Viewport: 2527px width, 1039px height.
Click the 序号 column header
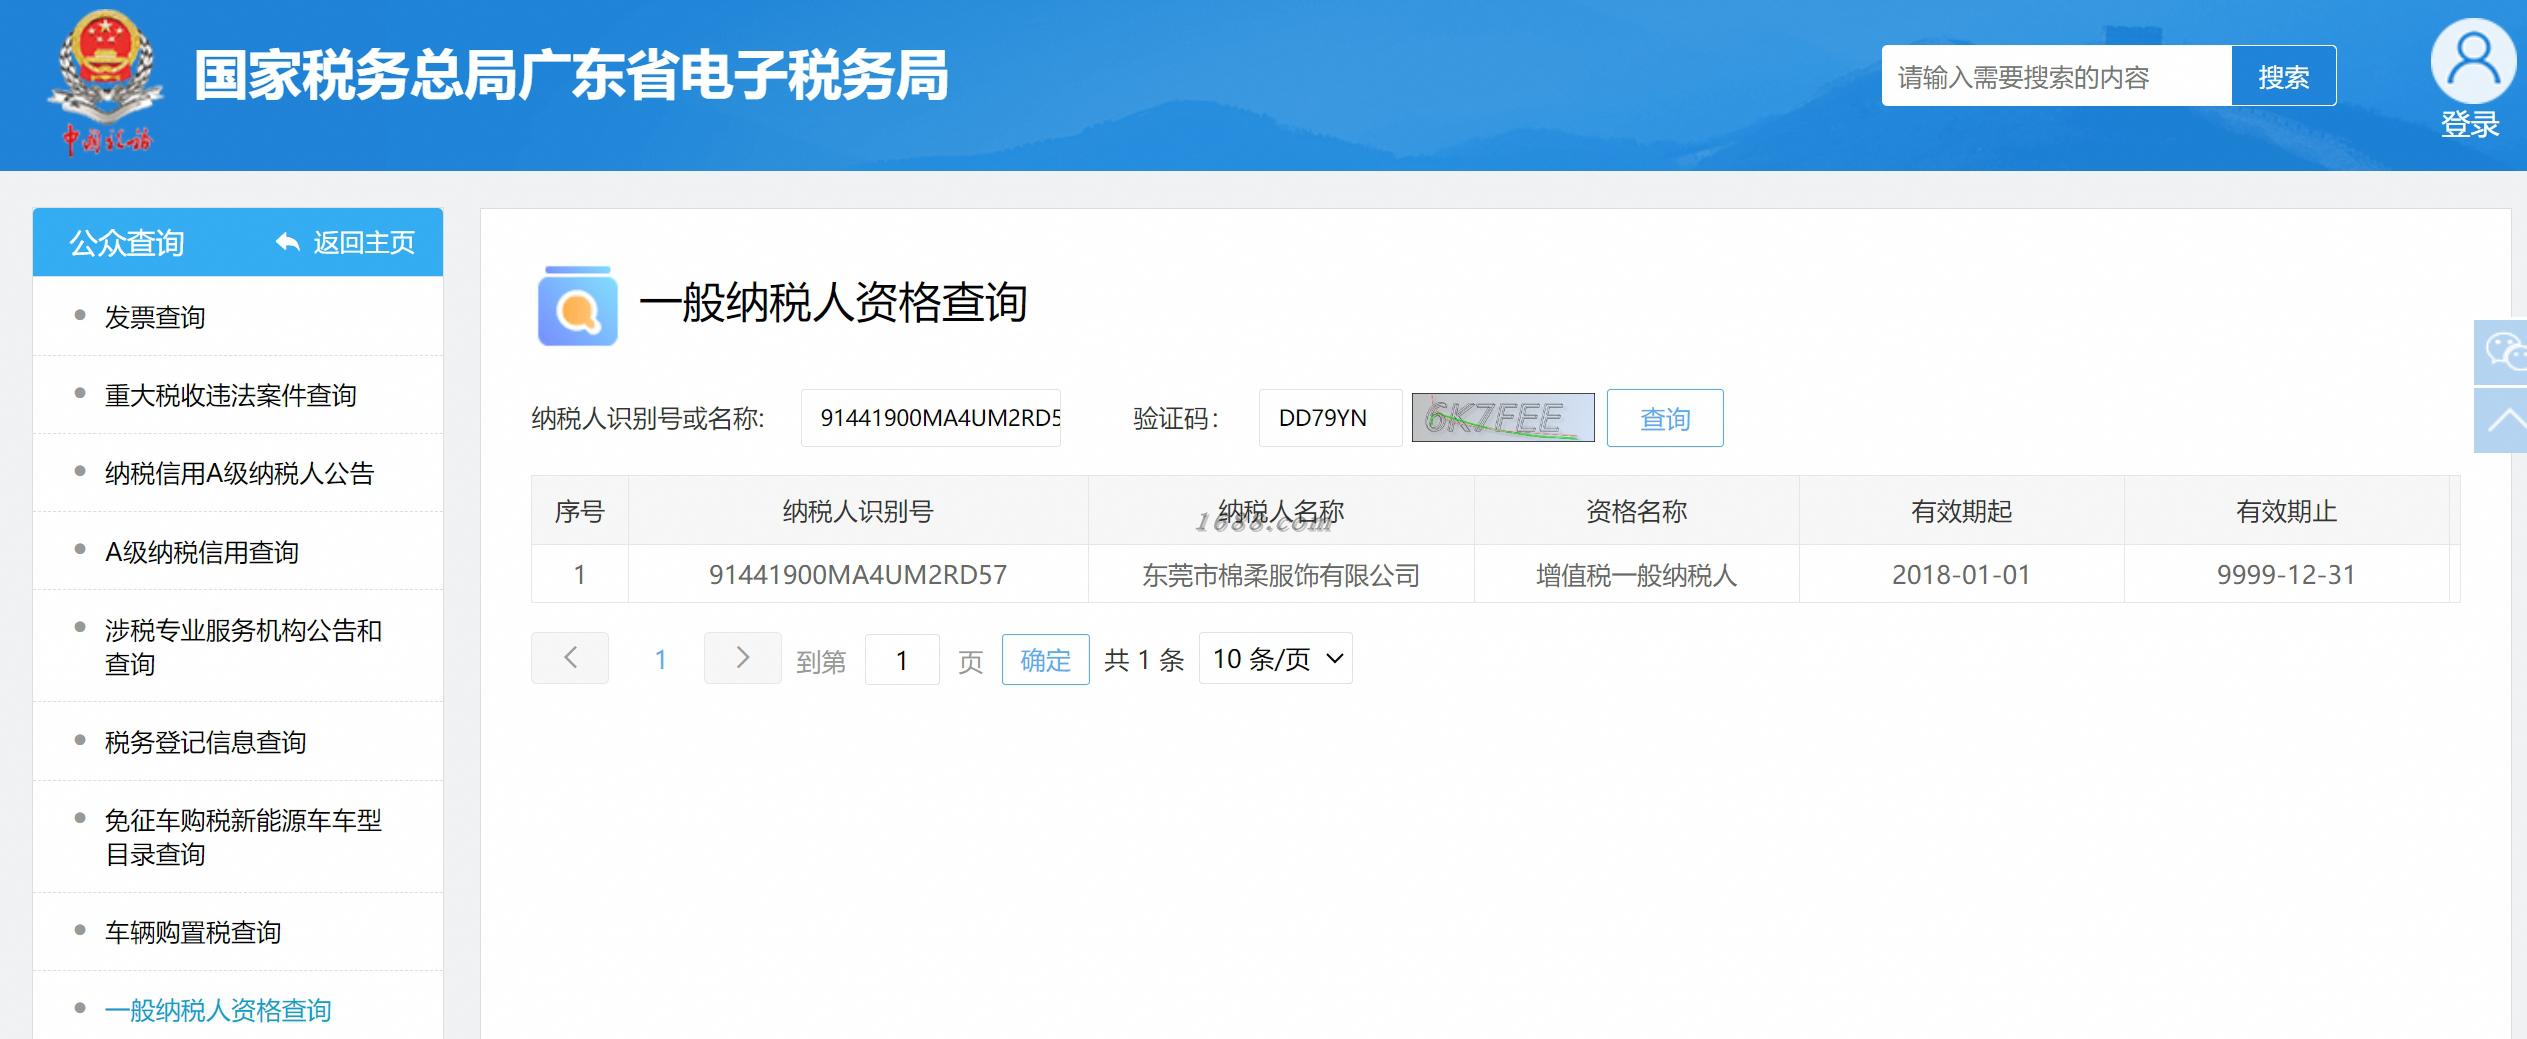pos(580,511)
